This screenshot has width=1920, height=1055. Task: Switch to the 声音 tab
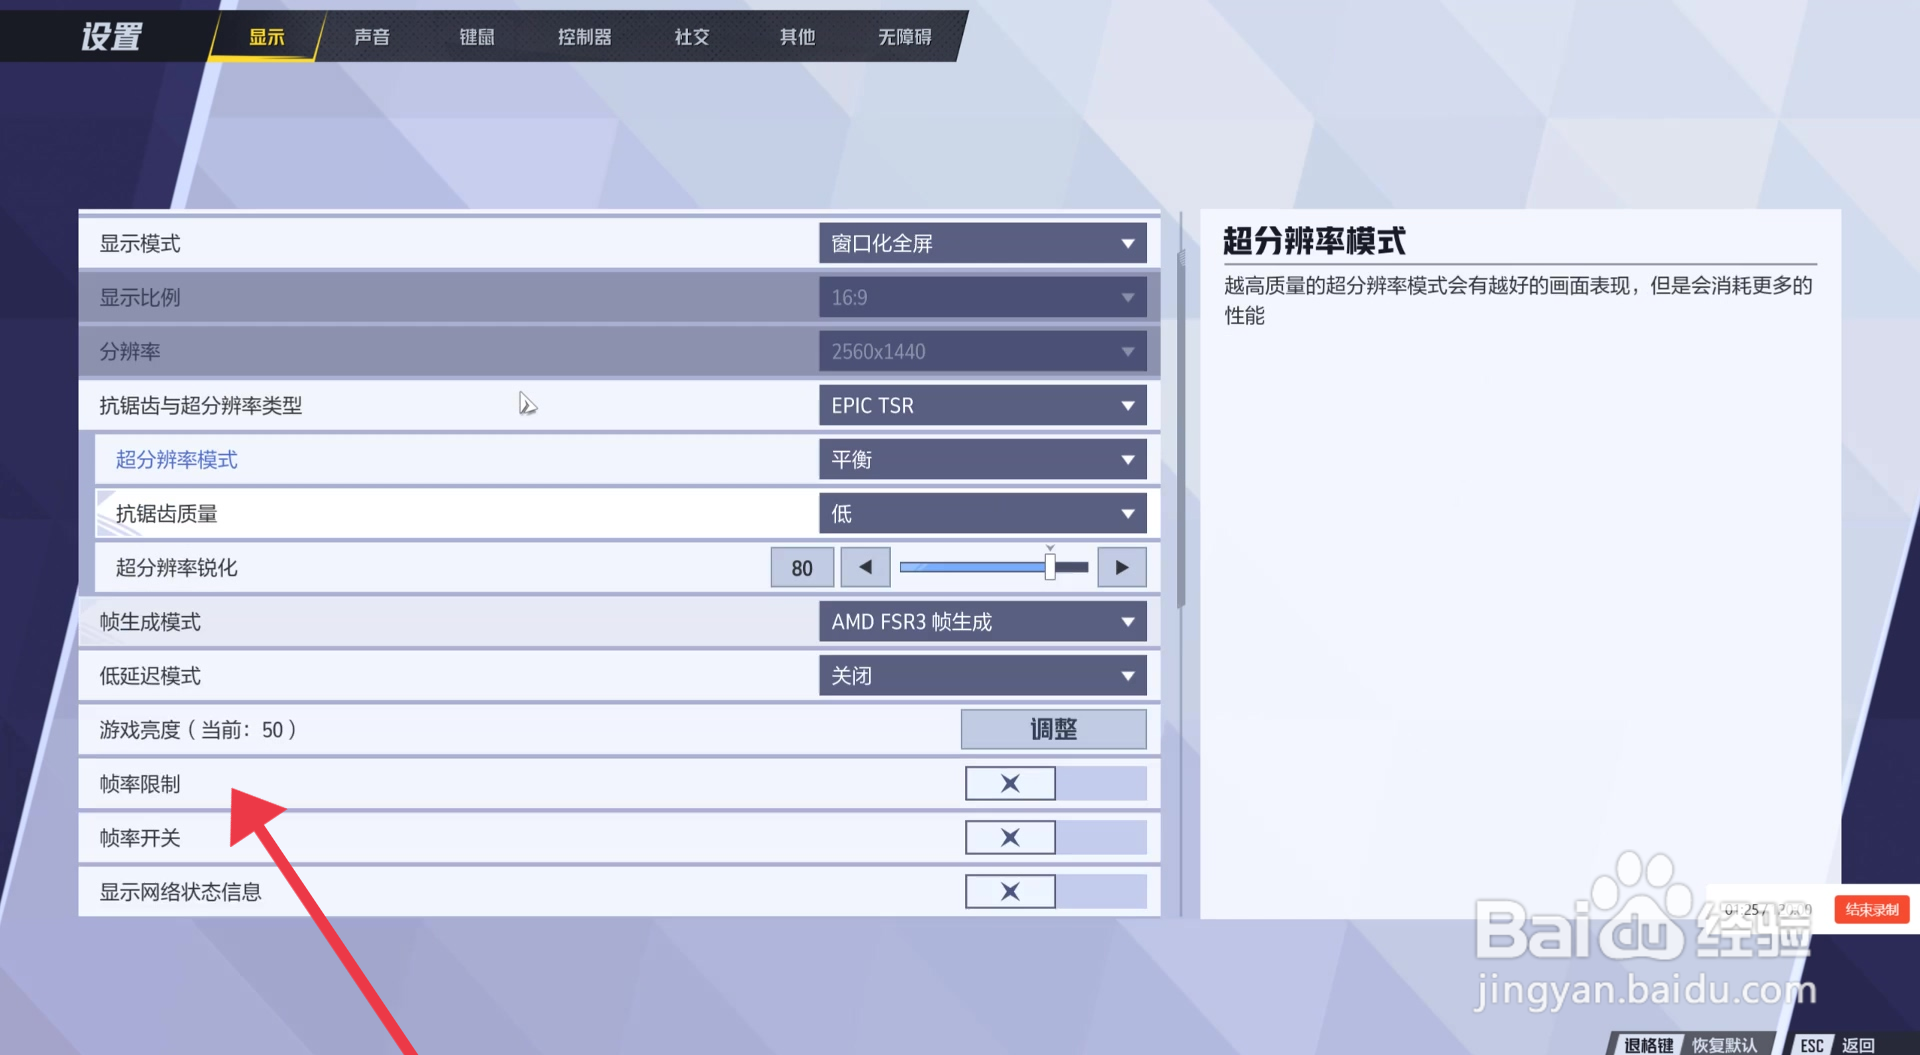372,37
